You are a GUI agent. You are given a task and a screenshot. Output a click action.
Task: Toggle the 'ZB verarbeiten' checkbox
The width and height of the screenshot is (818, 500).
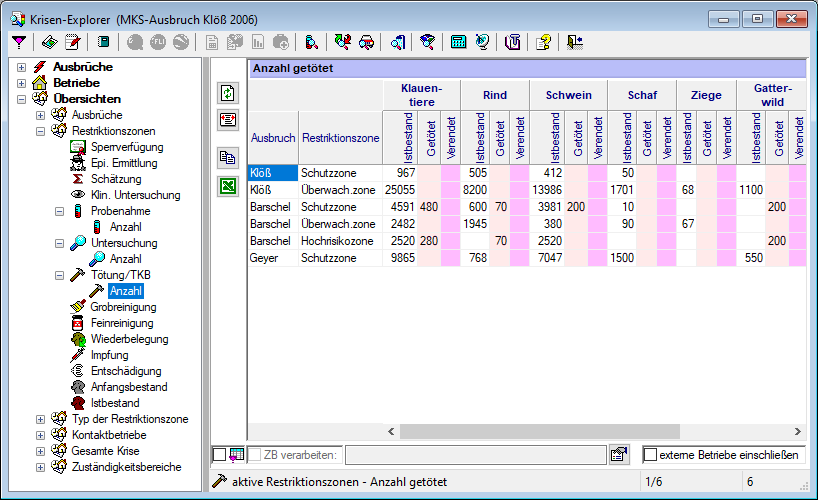pyautogui.click(x=255, y=455)
